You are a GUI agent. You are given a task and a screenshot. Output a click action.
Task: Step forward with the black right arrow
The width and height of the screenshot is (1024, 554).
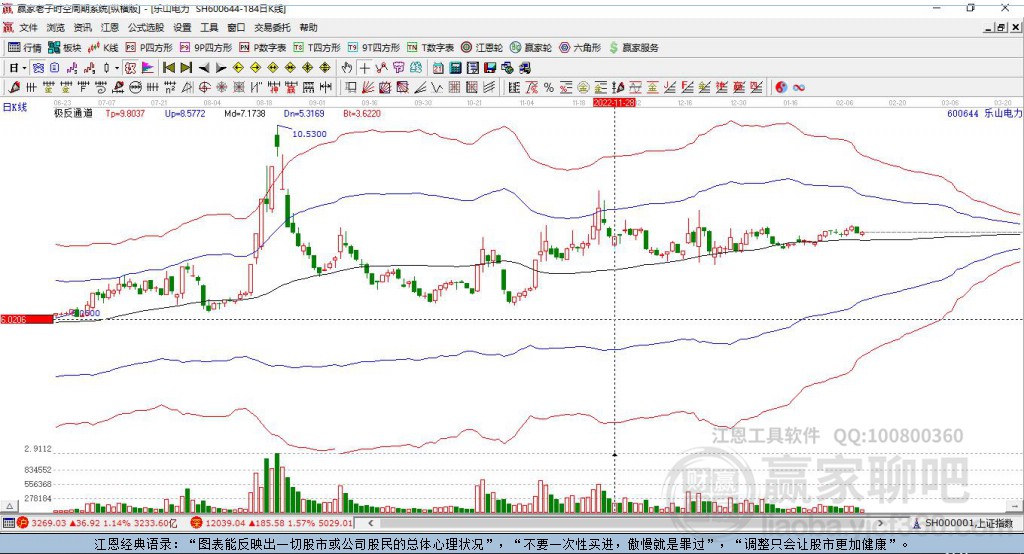pos(220,68)
